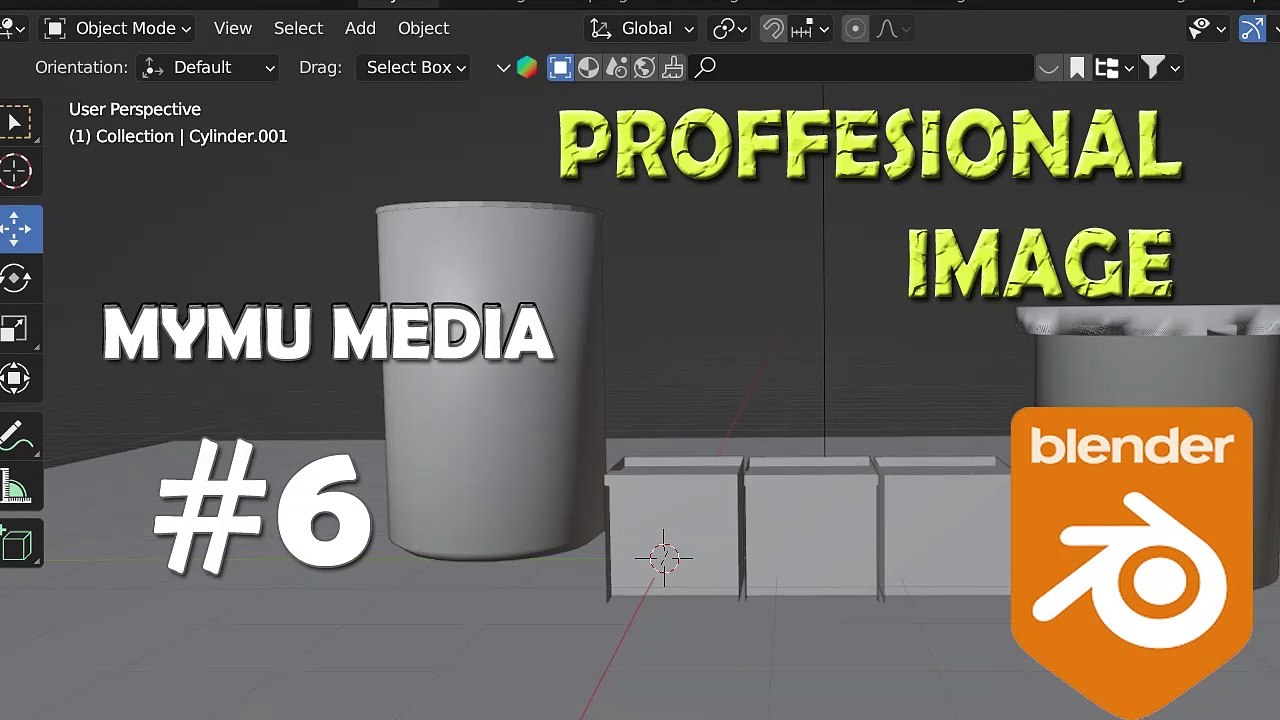Select the row of gray box objects

pyautogui.click(x=808, y=528)
